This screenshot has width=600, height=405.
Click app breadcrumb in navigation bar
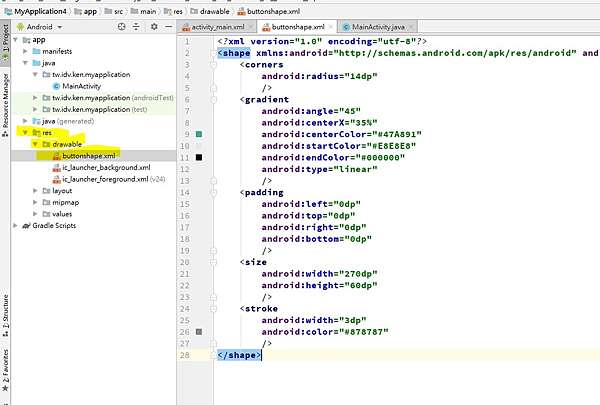point(86,11)
